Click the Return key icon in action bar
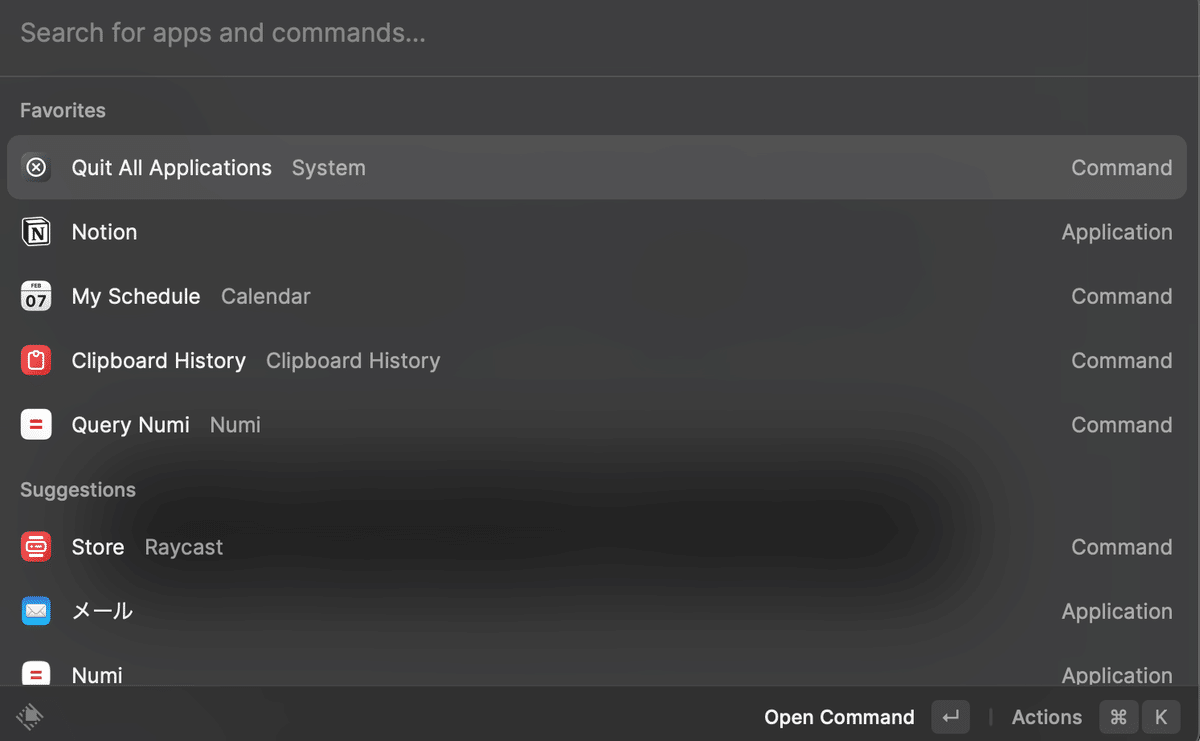 pyautogui.click(x=950, y=717)
